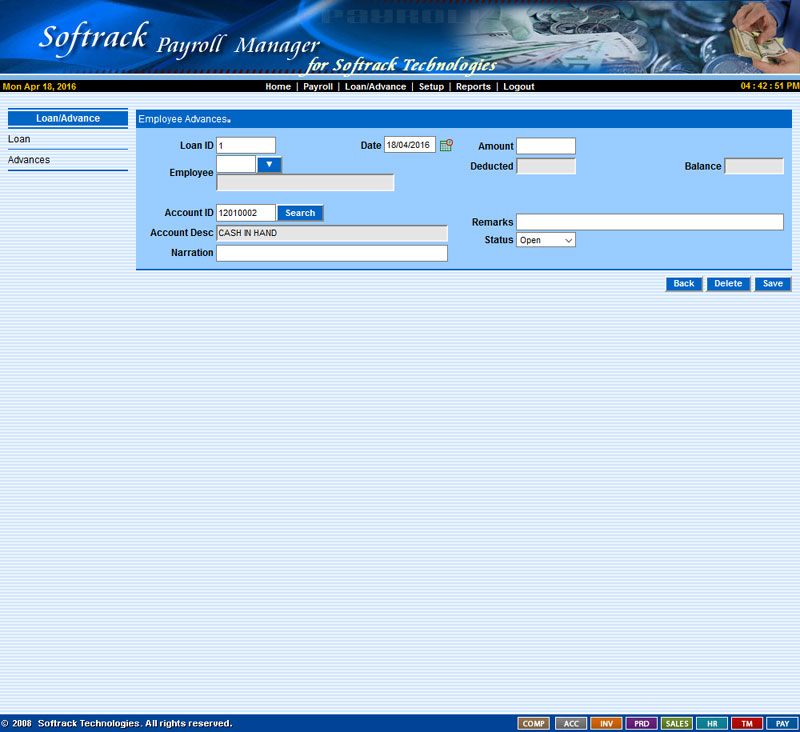Open the PAY module badge

781,723
